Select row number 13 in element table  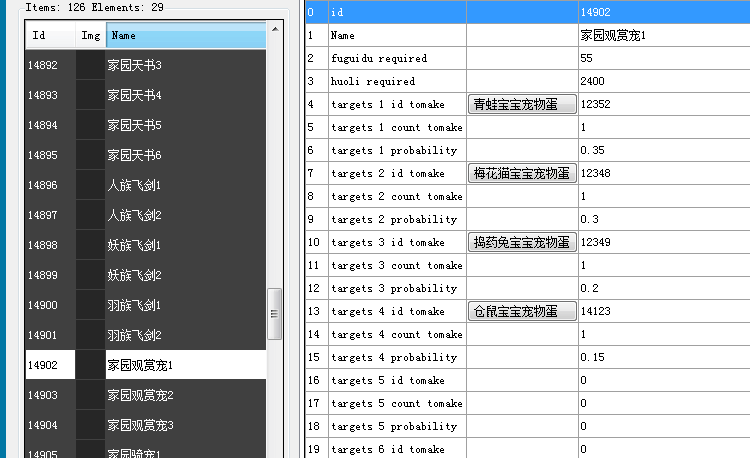[x=317, y=311]
